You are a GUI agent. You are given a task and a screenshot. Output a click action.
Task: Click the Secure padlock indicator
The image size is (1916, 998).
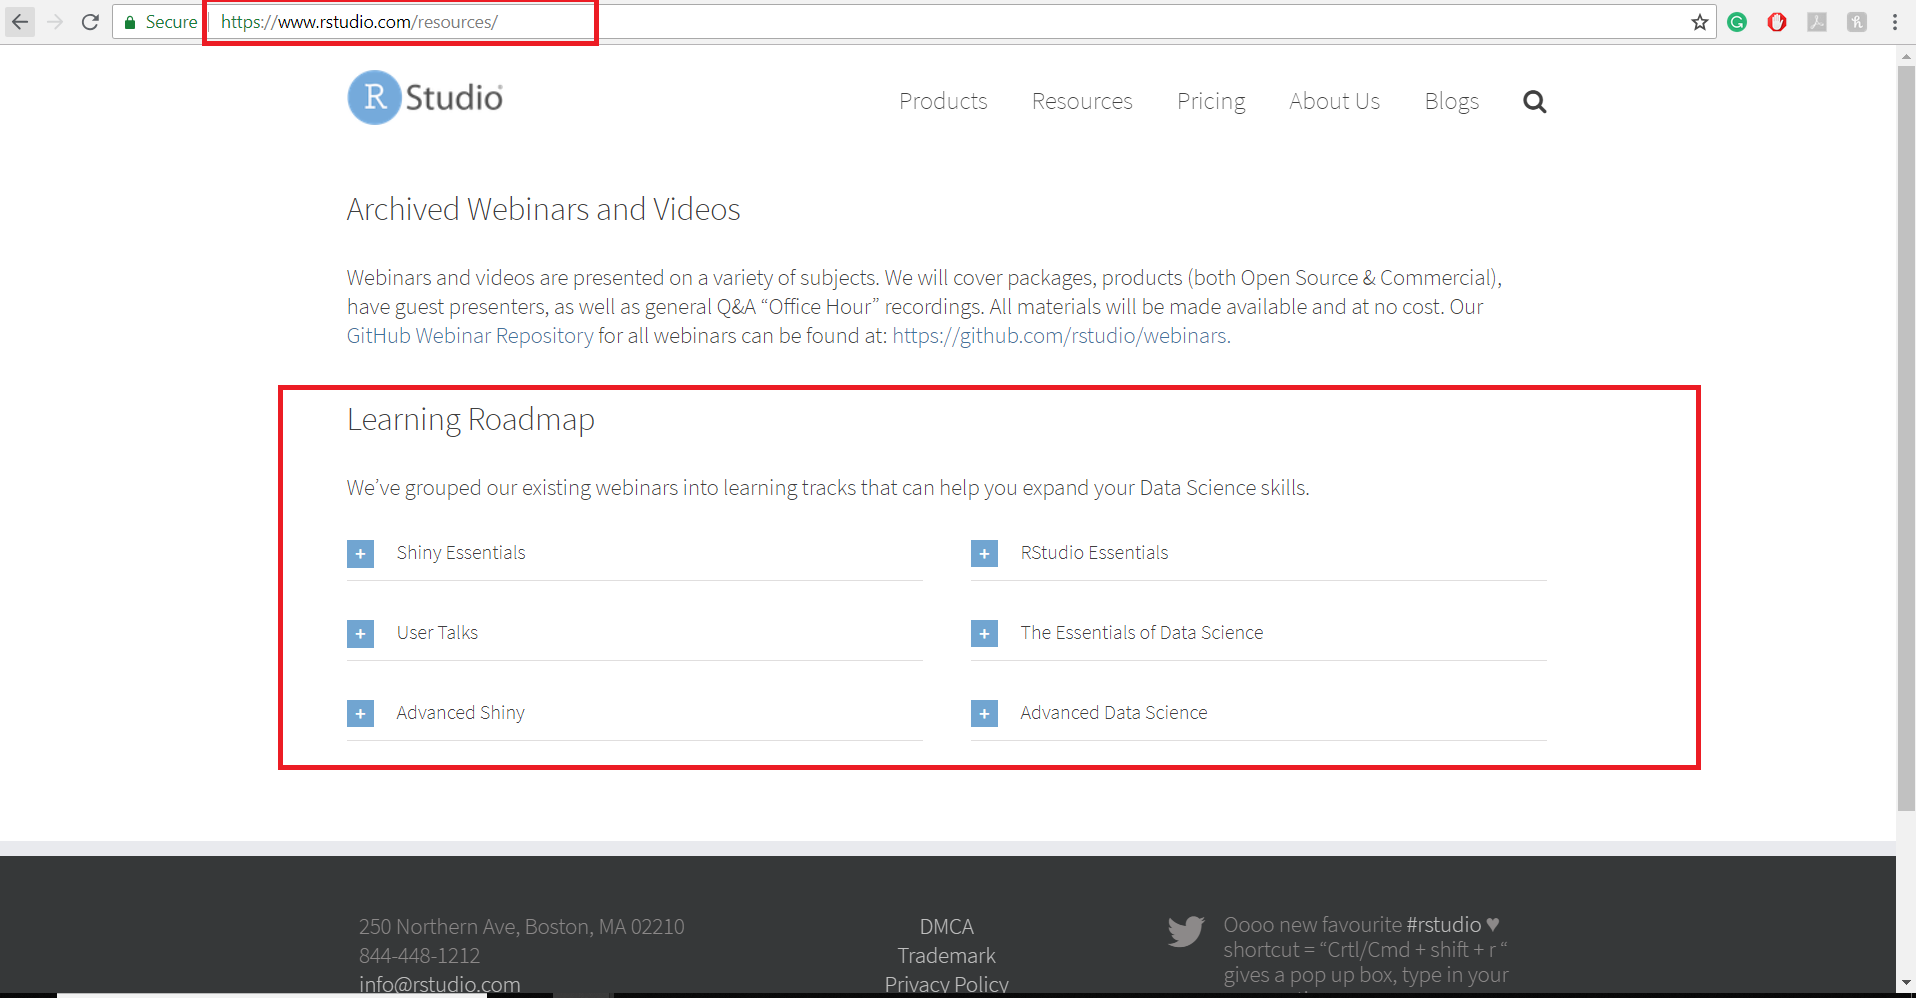tap(160, 22)
